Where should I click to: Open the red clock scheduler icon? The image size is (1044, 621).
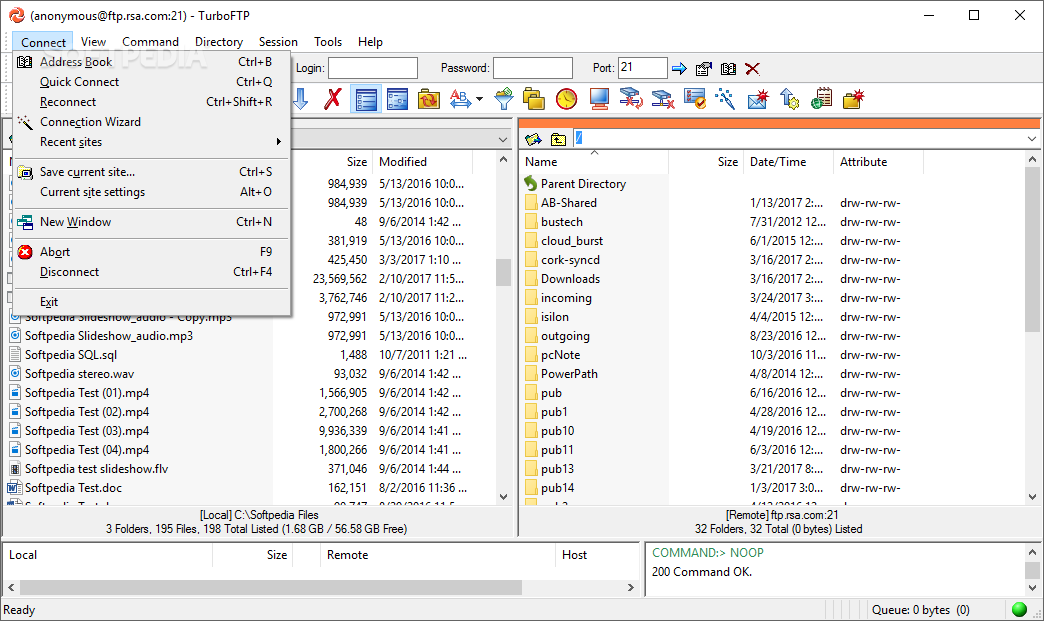coord(567,99)
